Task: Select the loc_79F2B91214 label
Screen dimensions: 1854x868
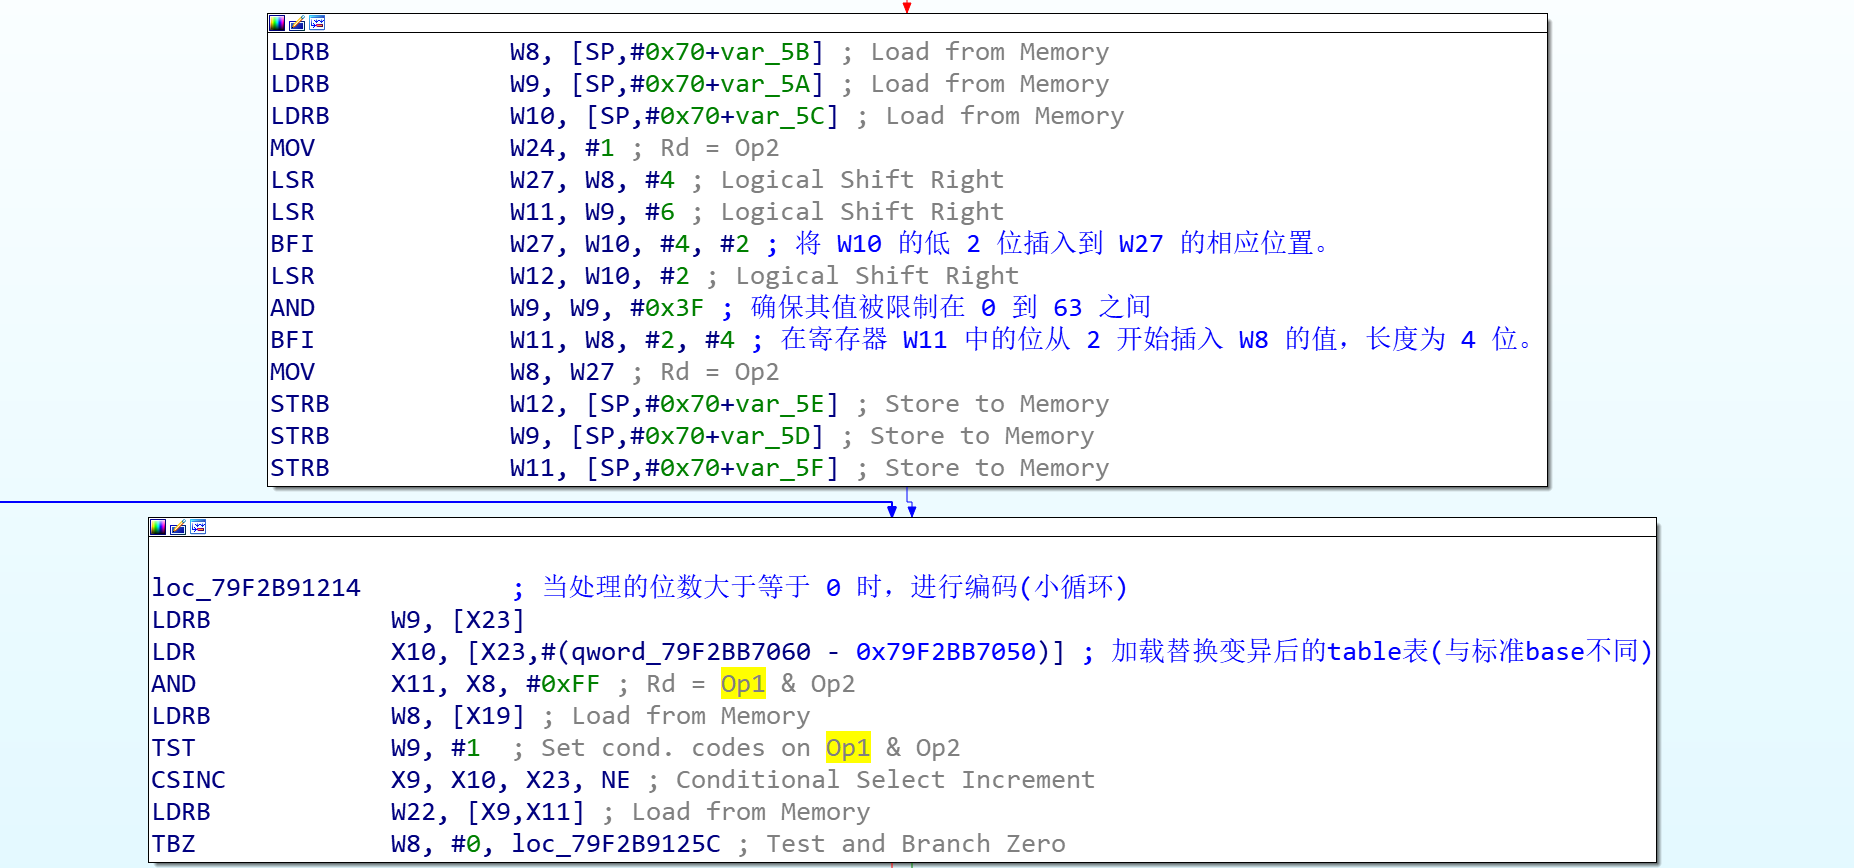Action: click(256, 588)
